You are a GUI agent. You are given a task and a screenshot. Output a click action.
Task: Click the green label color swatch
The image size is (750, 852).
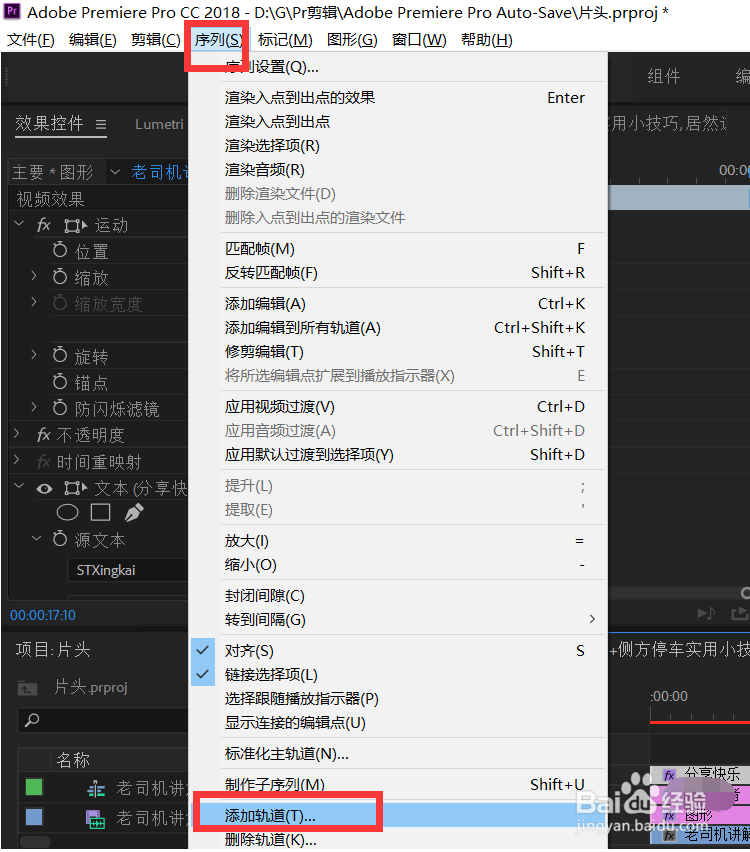34,787
